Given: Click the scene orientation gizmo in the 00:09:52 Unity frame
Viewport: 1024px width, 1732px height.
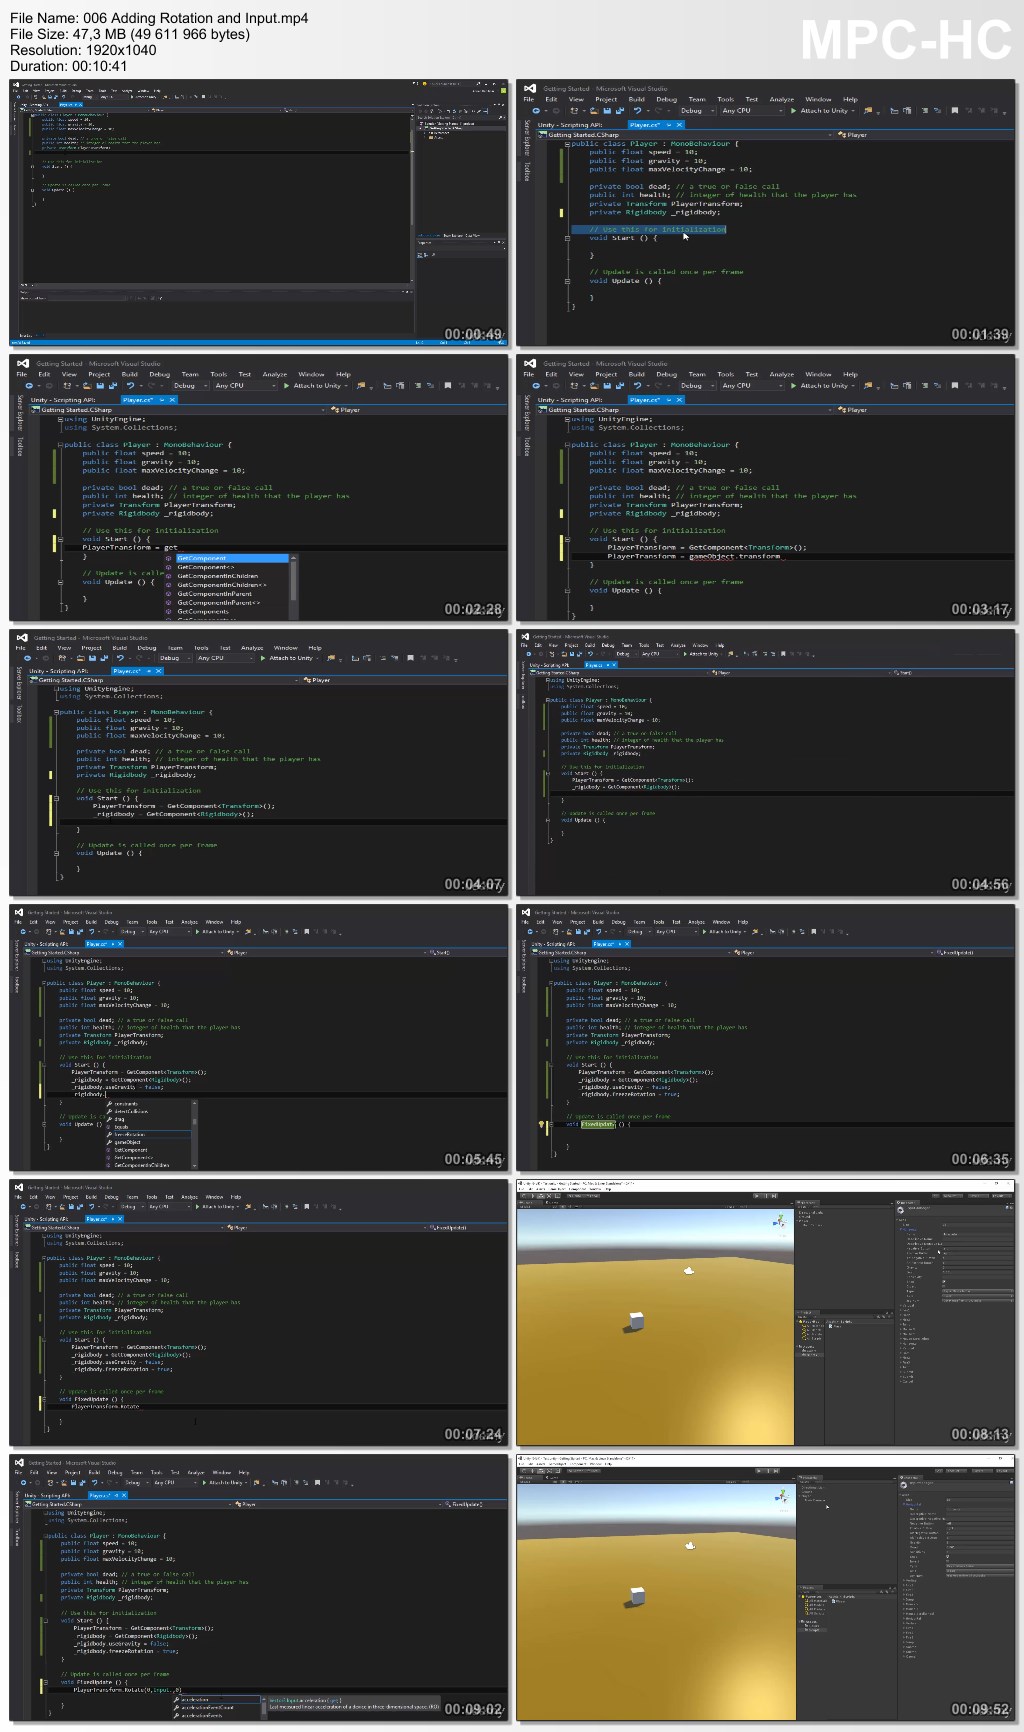Looking at the screenshot, I should coord(780,1495).
